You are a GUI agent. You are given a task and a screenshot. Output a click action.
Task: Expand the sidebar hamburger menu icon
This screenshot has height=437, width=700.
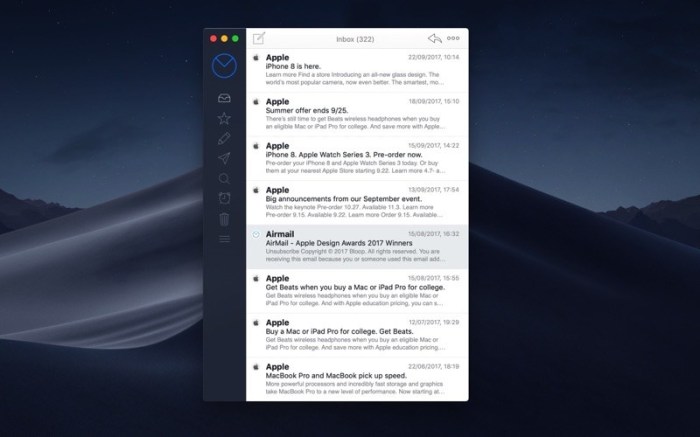[x=225, y=239]
